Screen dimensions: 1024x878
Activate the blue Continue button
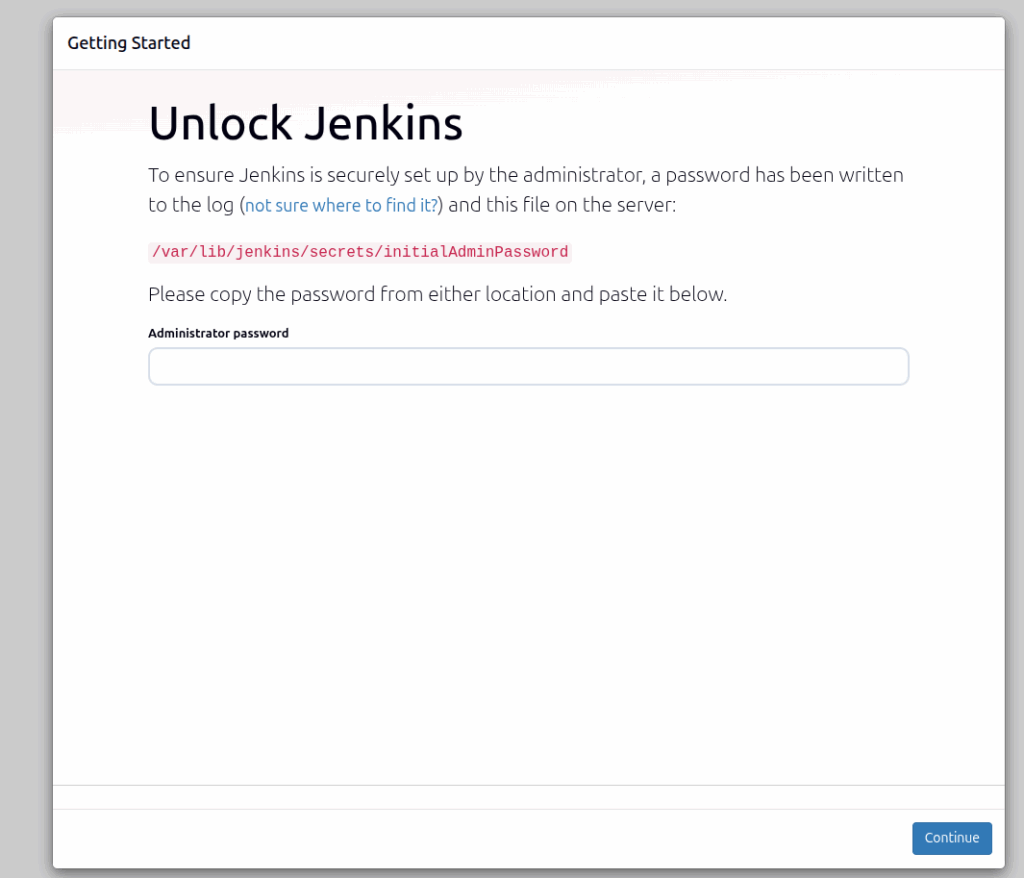[951, 838]
